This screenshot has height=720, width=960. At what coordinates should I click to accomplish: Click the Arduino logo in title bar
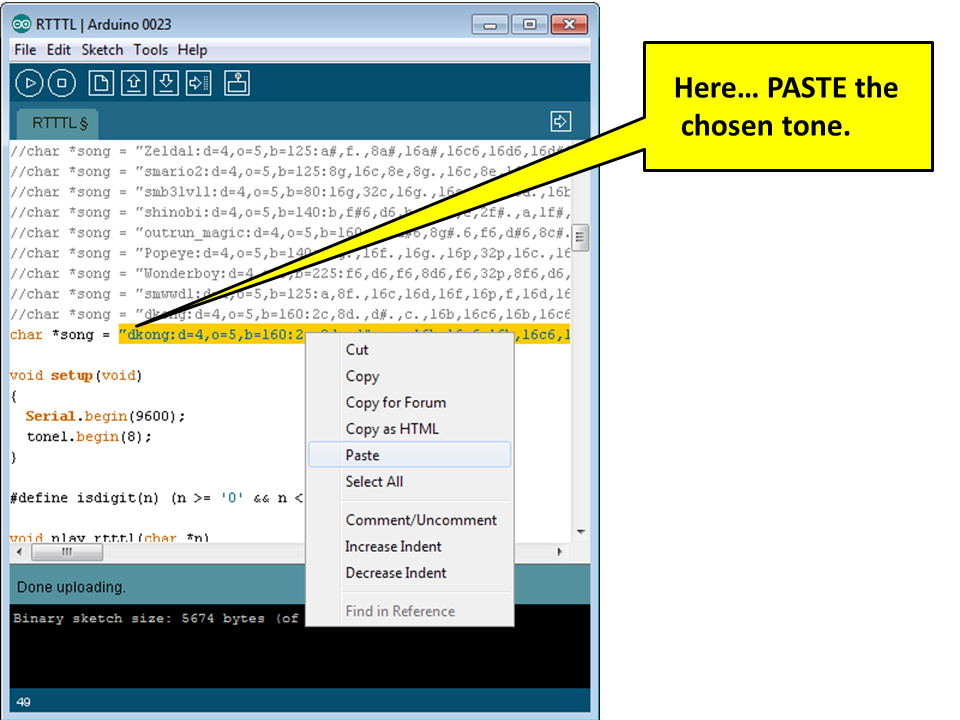point(21,24)
